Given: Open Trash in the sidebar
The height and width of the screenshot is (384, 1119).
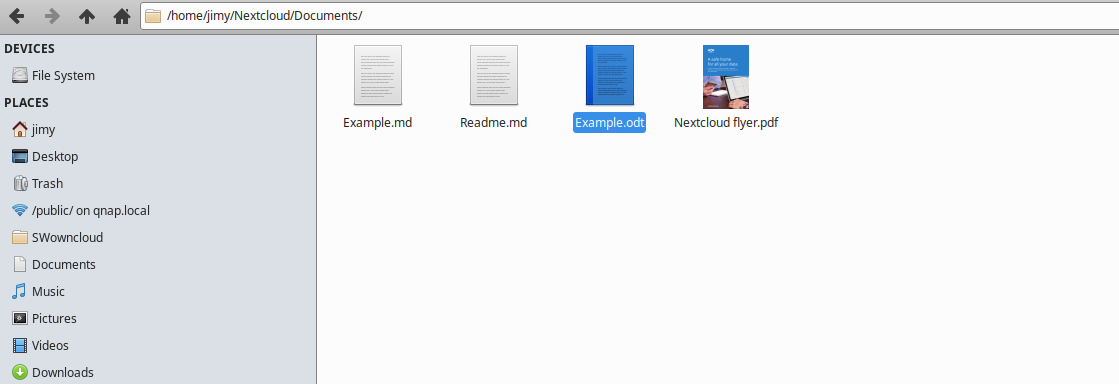Looking at the screenshot, I should pyautogui.click(x=158, y=183).
